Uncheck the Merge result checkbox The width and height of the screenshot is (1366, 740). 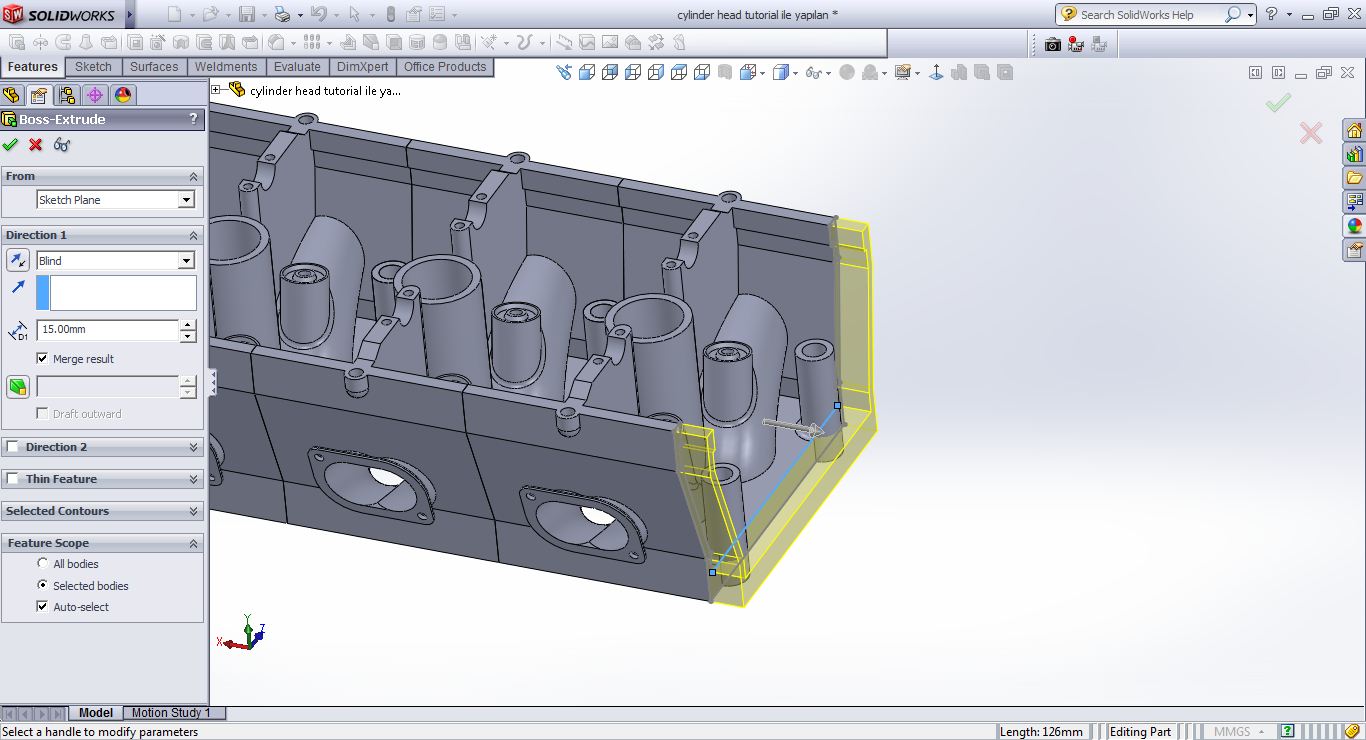42,358
